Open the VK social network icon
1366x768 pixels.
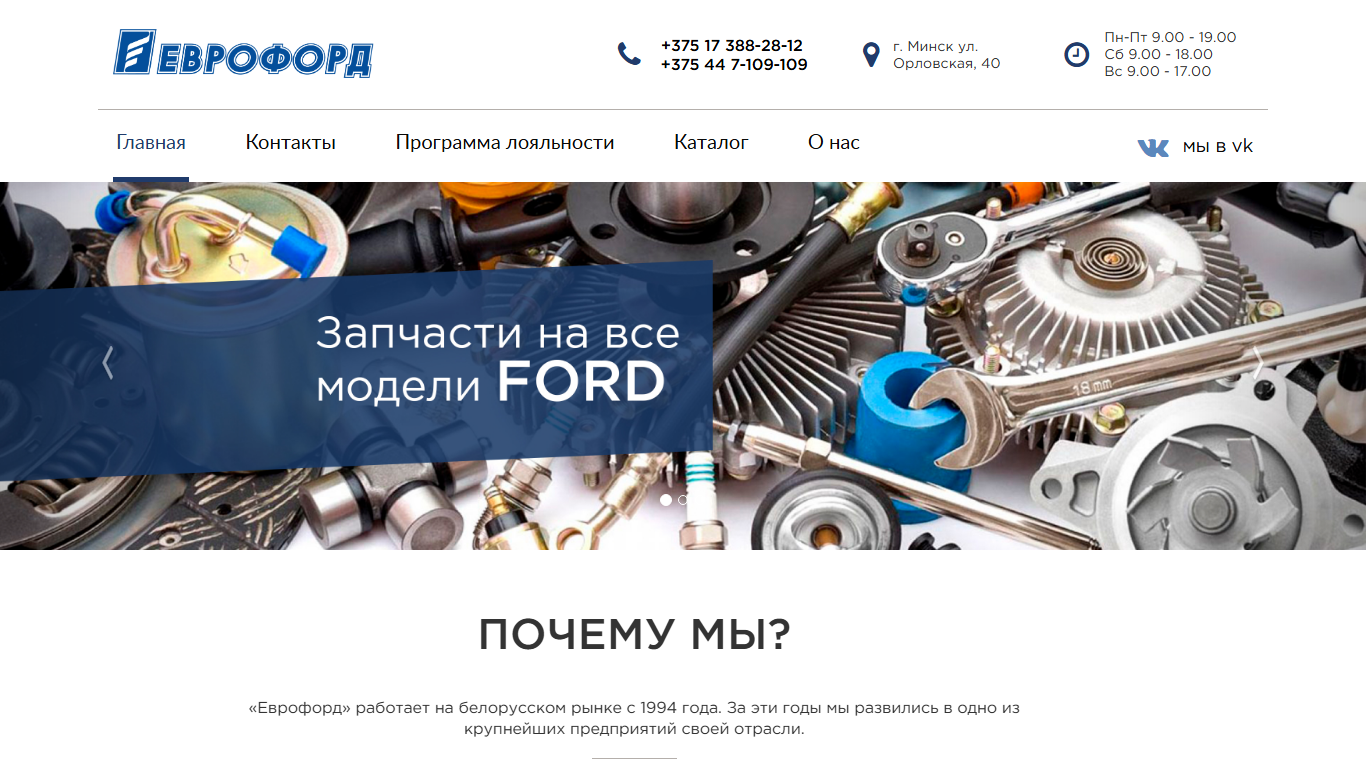tap(1153, 147)
